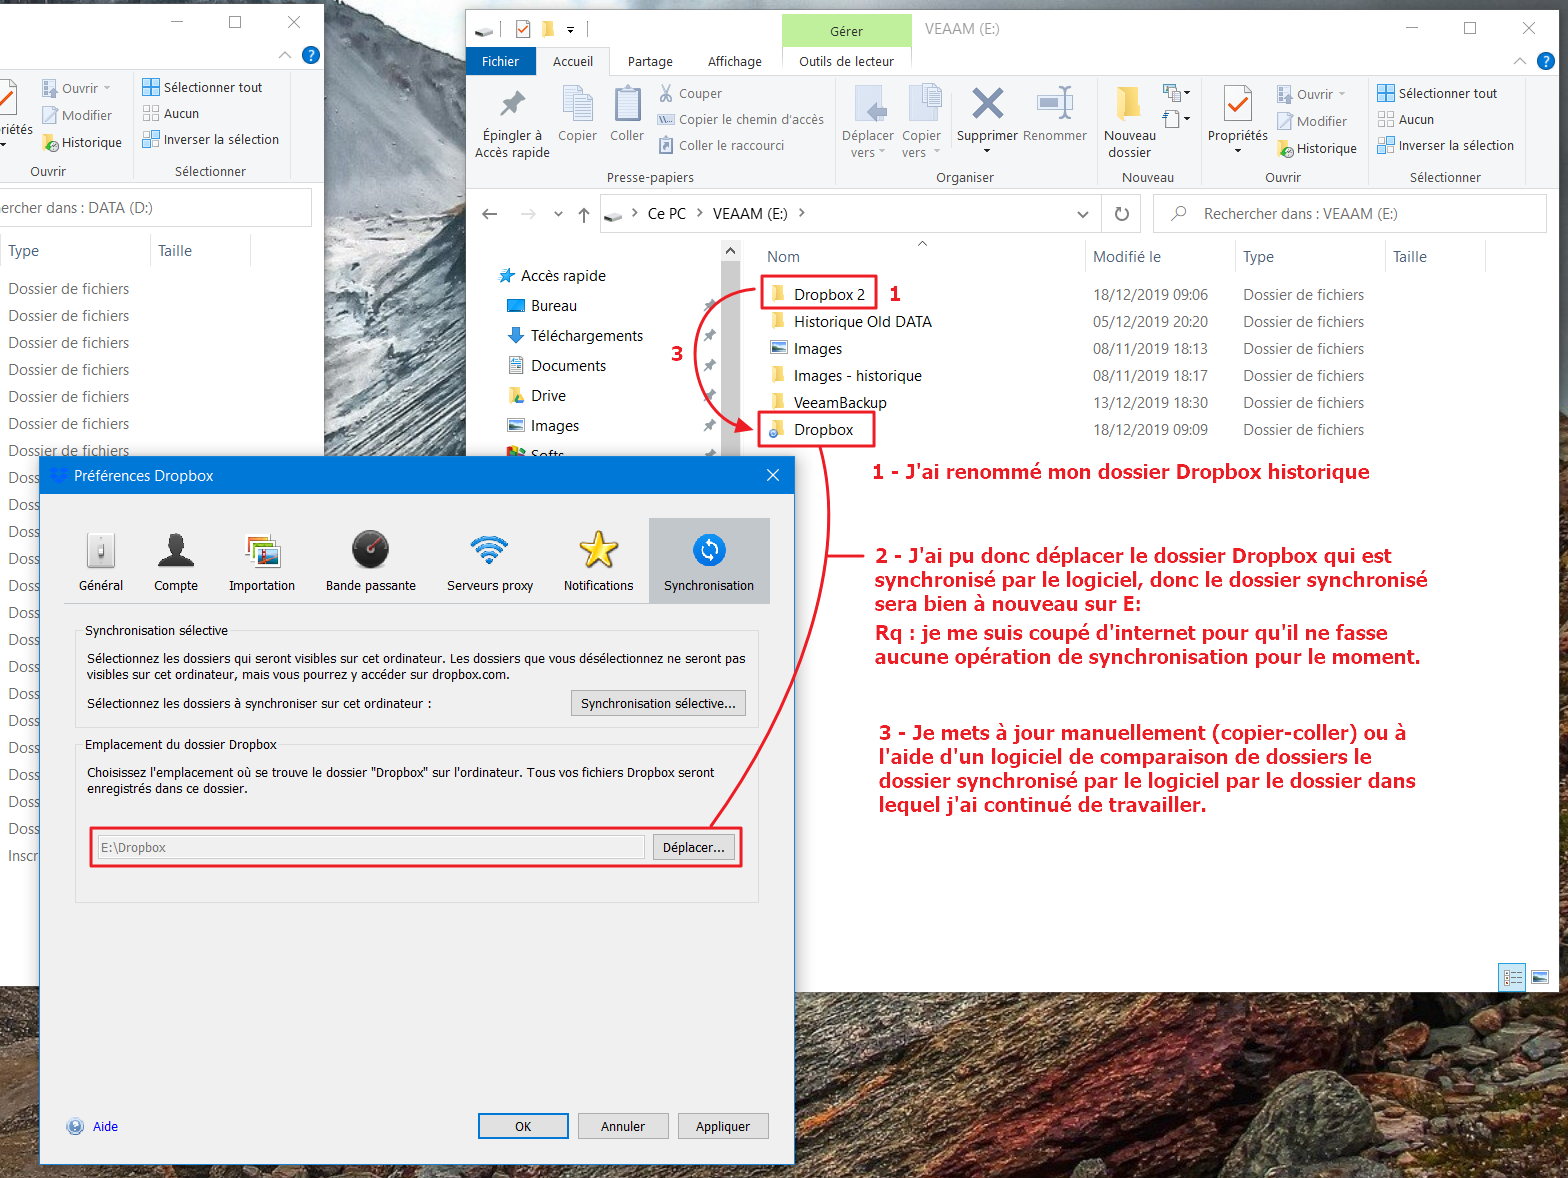Open the Serveurs proxy preferences tab
1568x1178 pixels.
pyautogui.click(x=490, y=561)
